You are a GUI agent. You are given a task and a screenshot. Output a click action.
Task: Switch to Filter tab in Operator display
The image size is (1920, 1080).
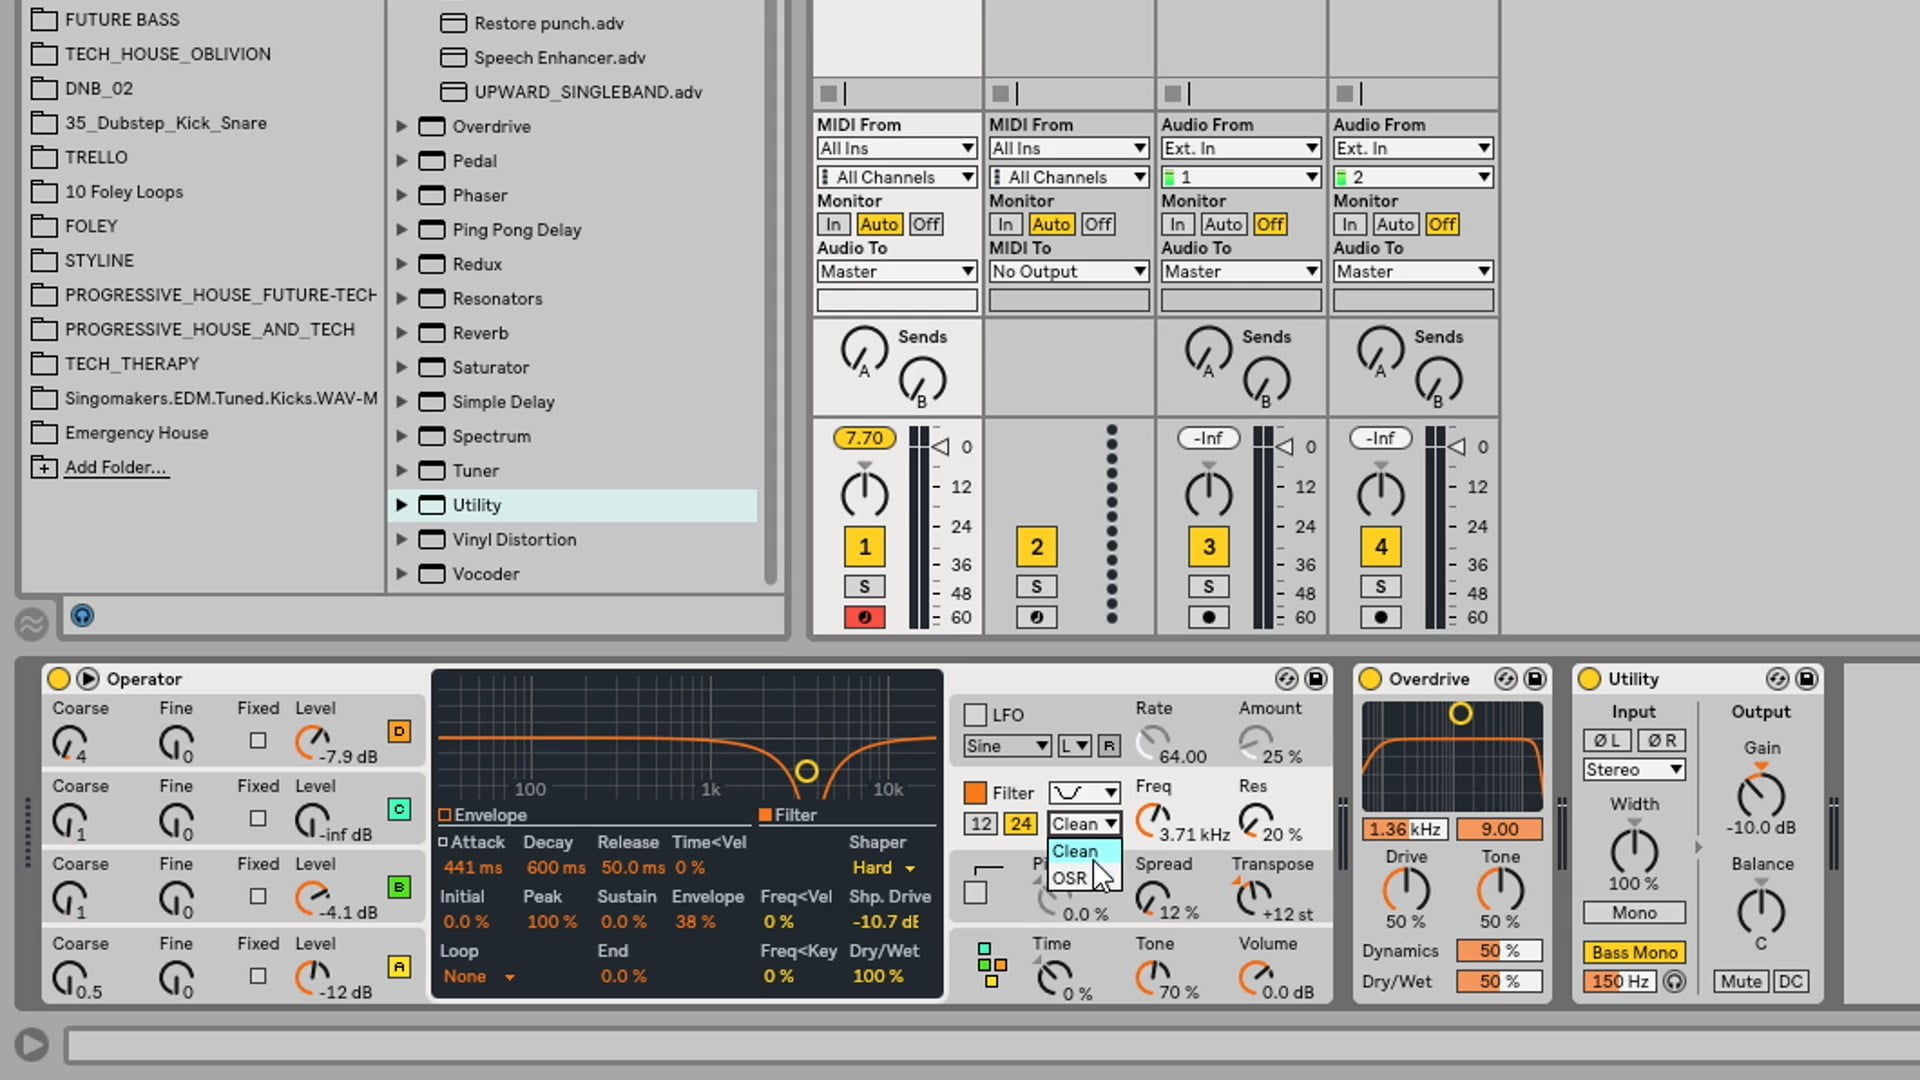point(788,815)
